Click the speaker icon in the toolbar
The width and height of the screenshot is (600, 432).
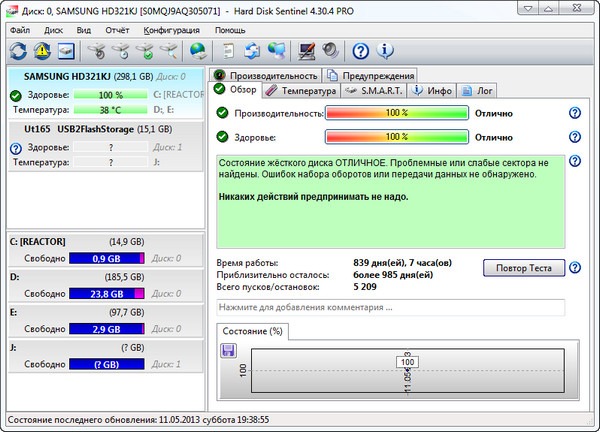tap(329, 50)
